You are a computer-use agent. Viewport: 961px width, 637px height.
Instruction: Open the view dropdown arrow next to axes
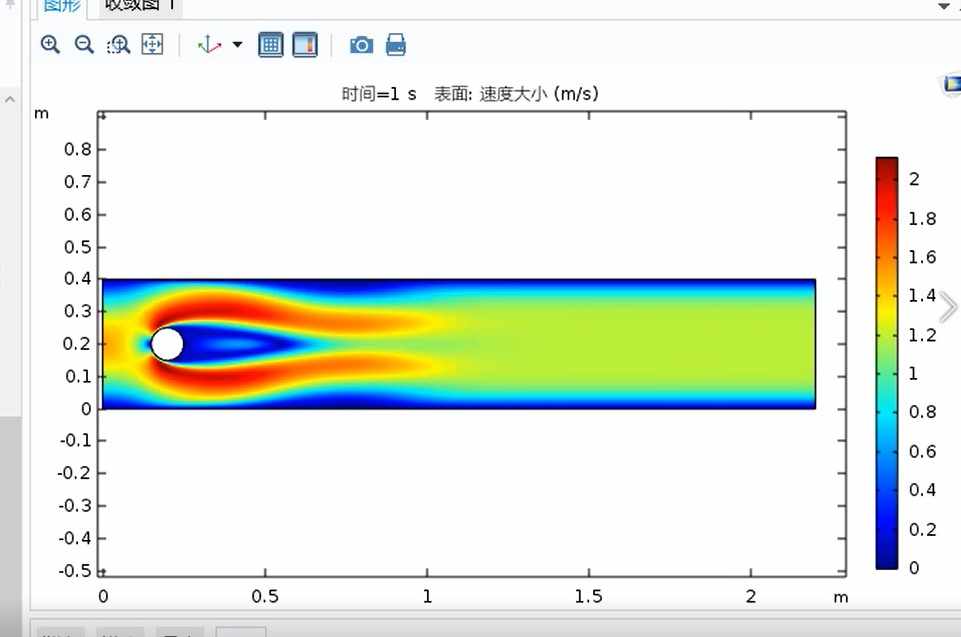[x=237, y=45]
